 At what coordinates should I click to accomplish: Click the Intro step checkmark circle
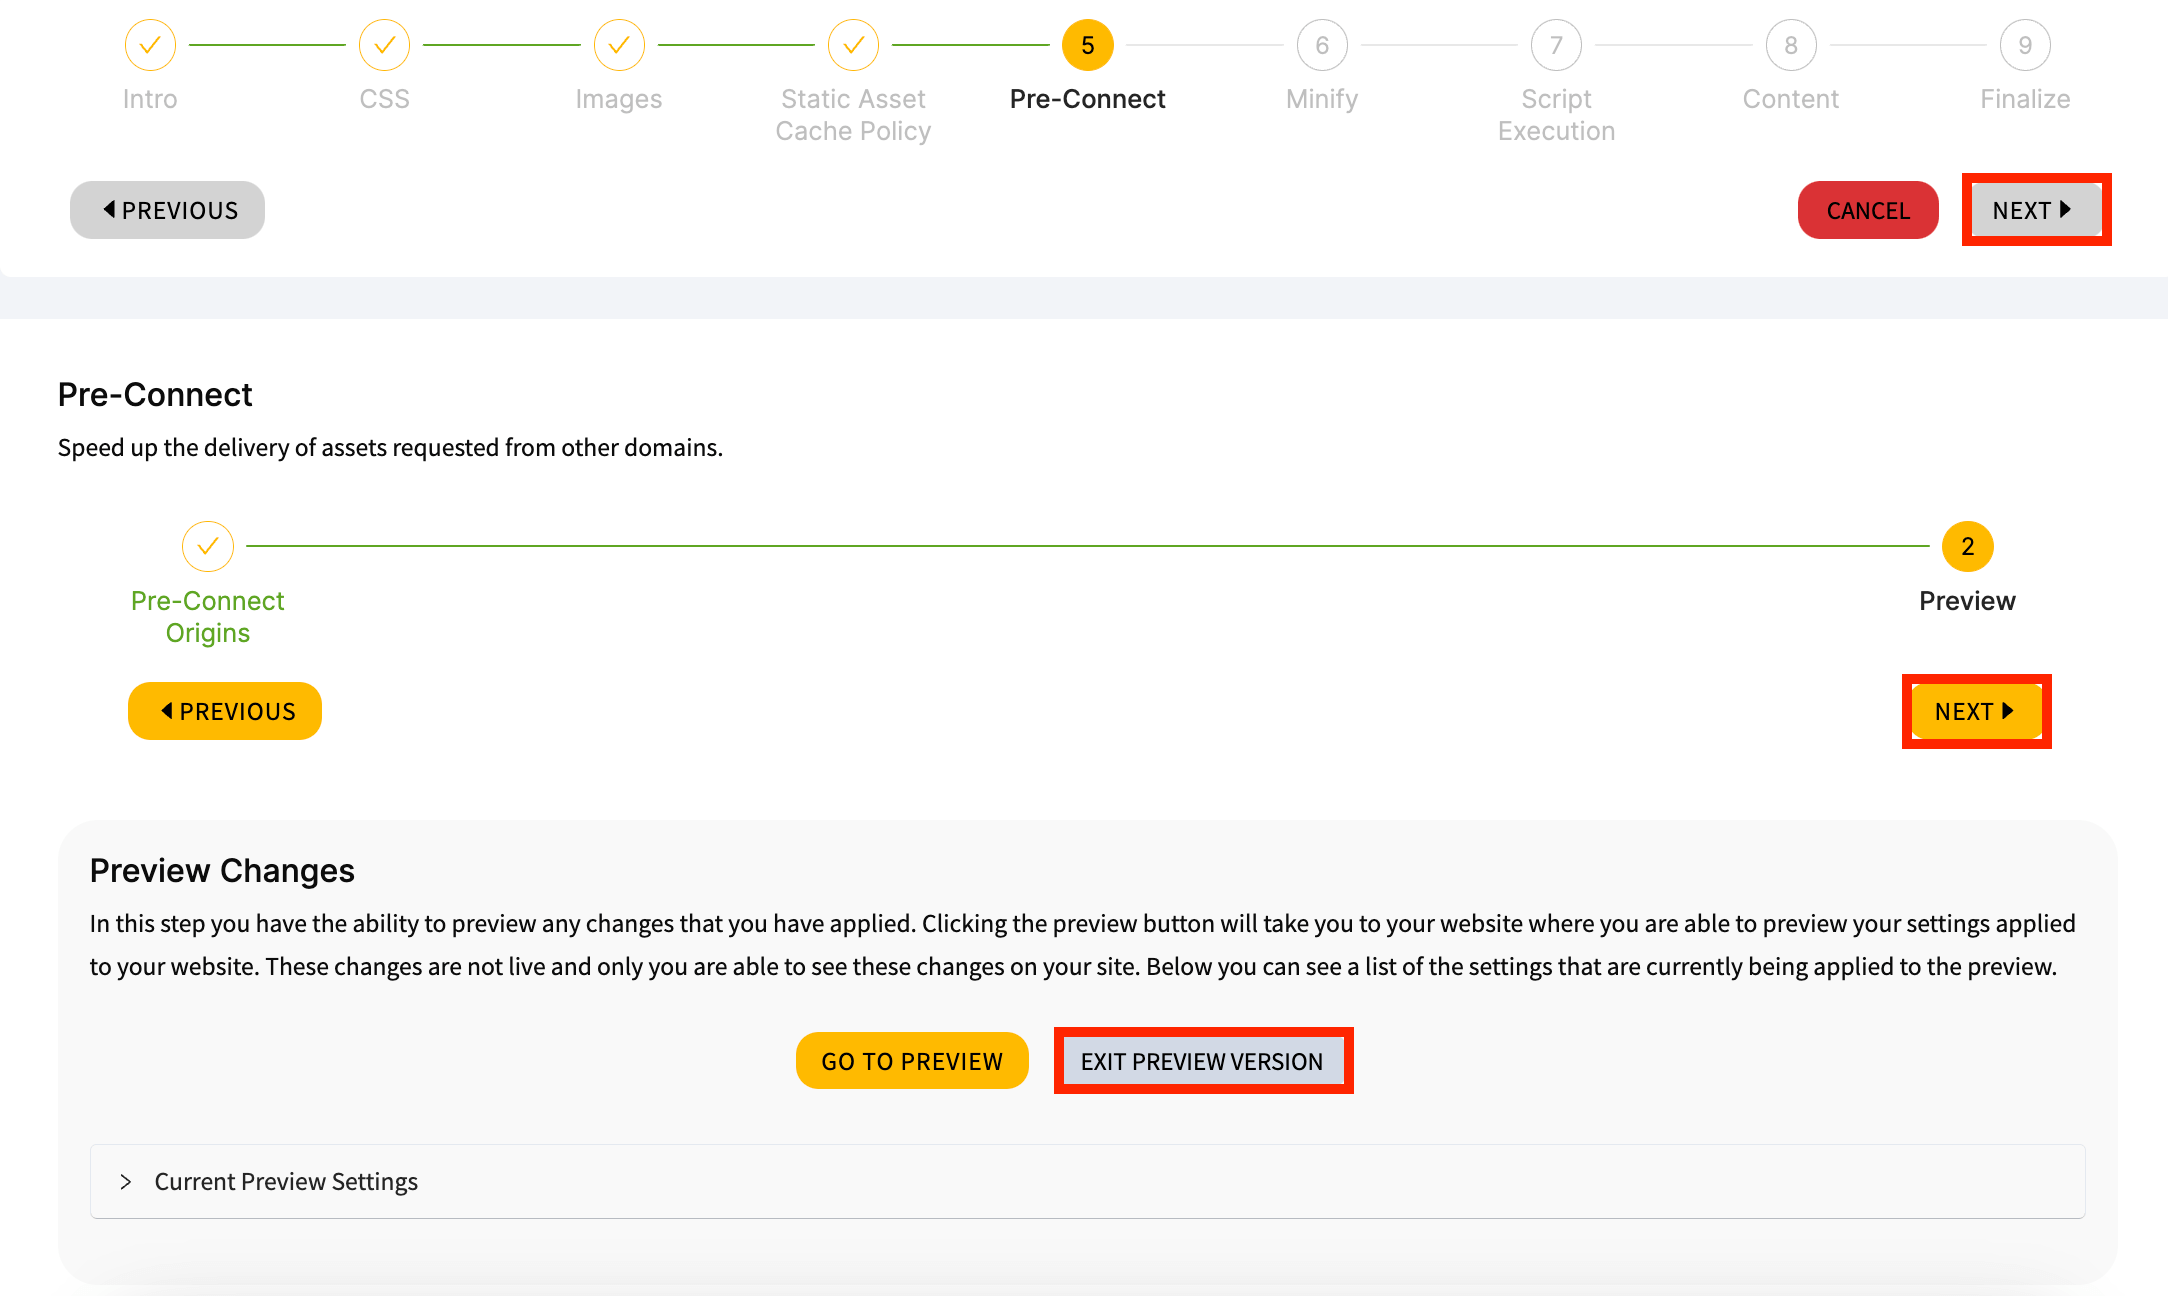tap(150, 45)
